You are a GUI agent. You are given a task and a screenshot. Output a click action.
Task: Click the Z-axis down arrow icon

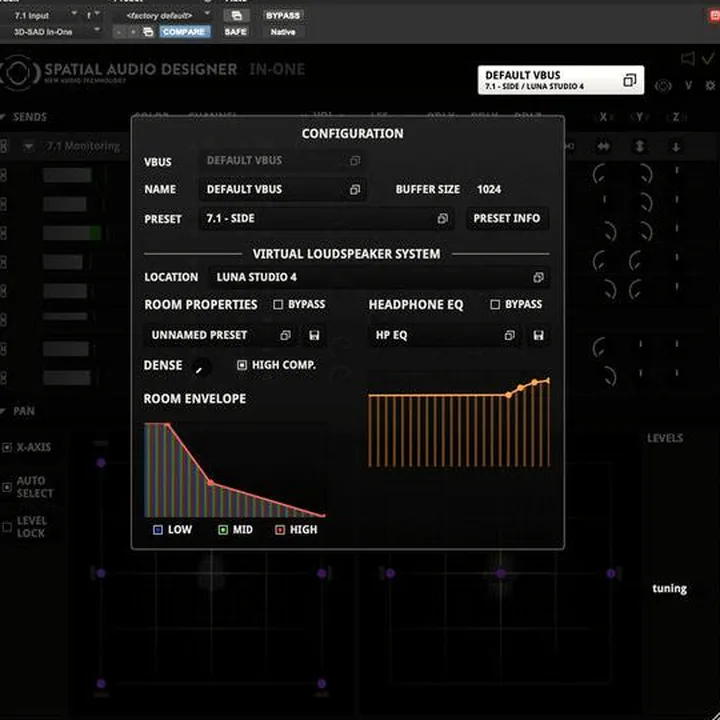click(676, 147)
